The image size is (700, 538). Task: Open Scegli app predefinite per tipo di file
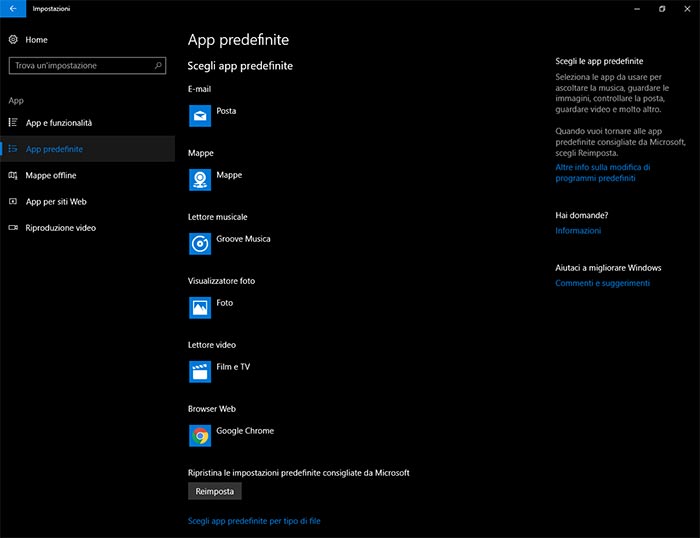point(254,521)
